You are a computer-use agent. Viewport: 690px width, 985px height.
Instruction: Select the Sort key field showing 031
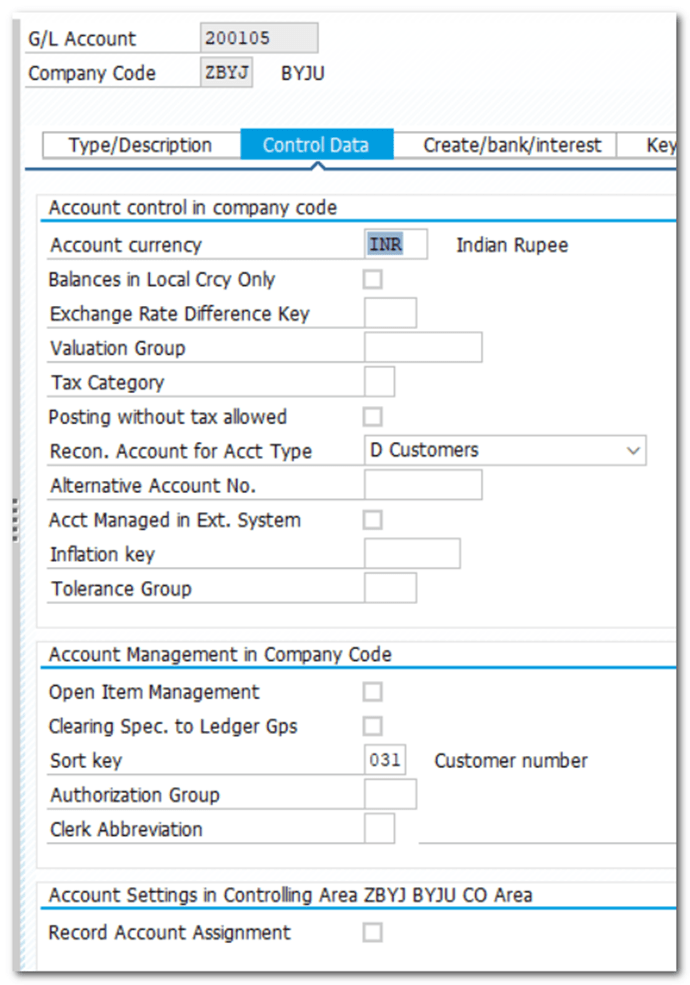[385, 761]
